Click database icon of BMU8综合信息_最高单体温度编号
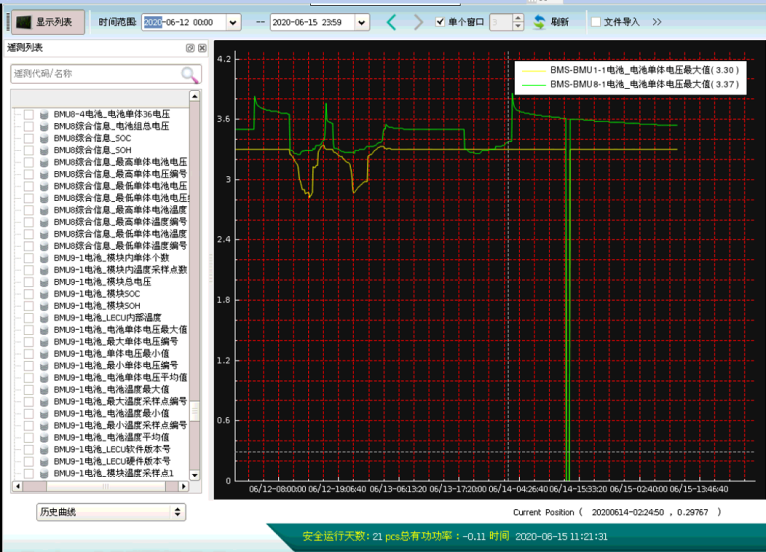 (x=44, y=222)
